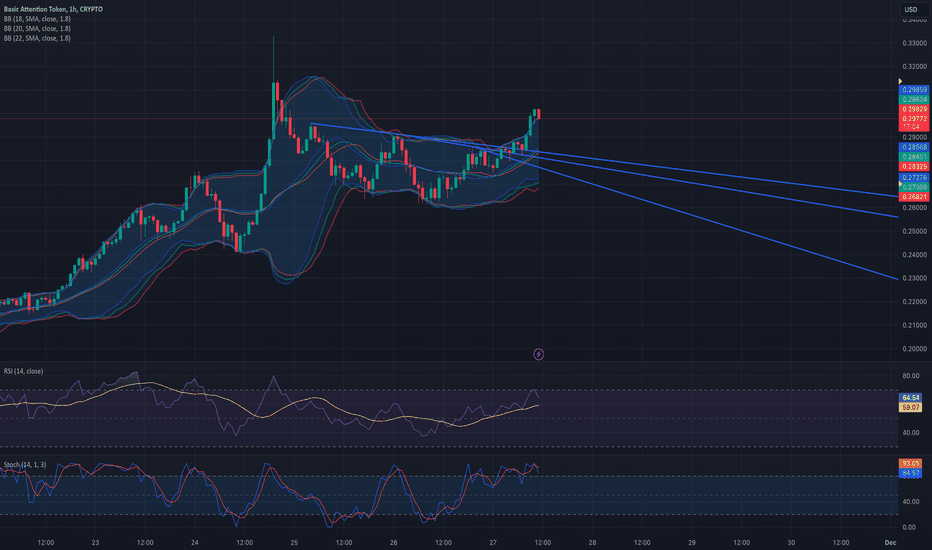The width and height of the screenshot is (932, 550).
Task: Select the Stoch (14, 1, 3) pane label
Action: click(x=25, y=464)
